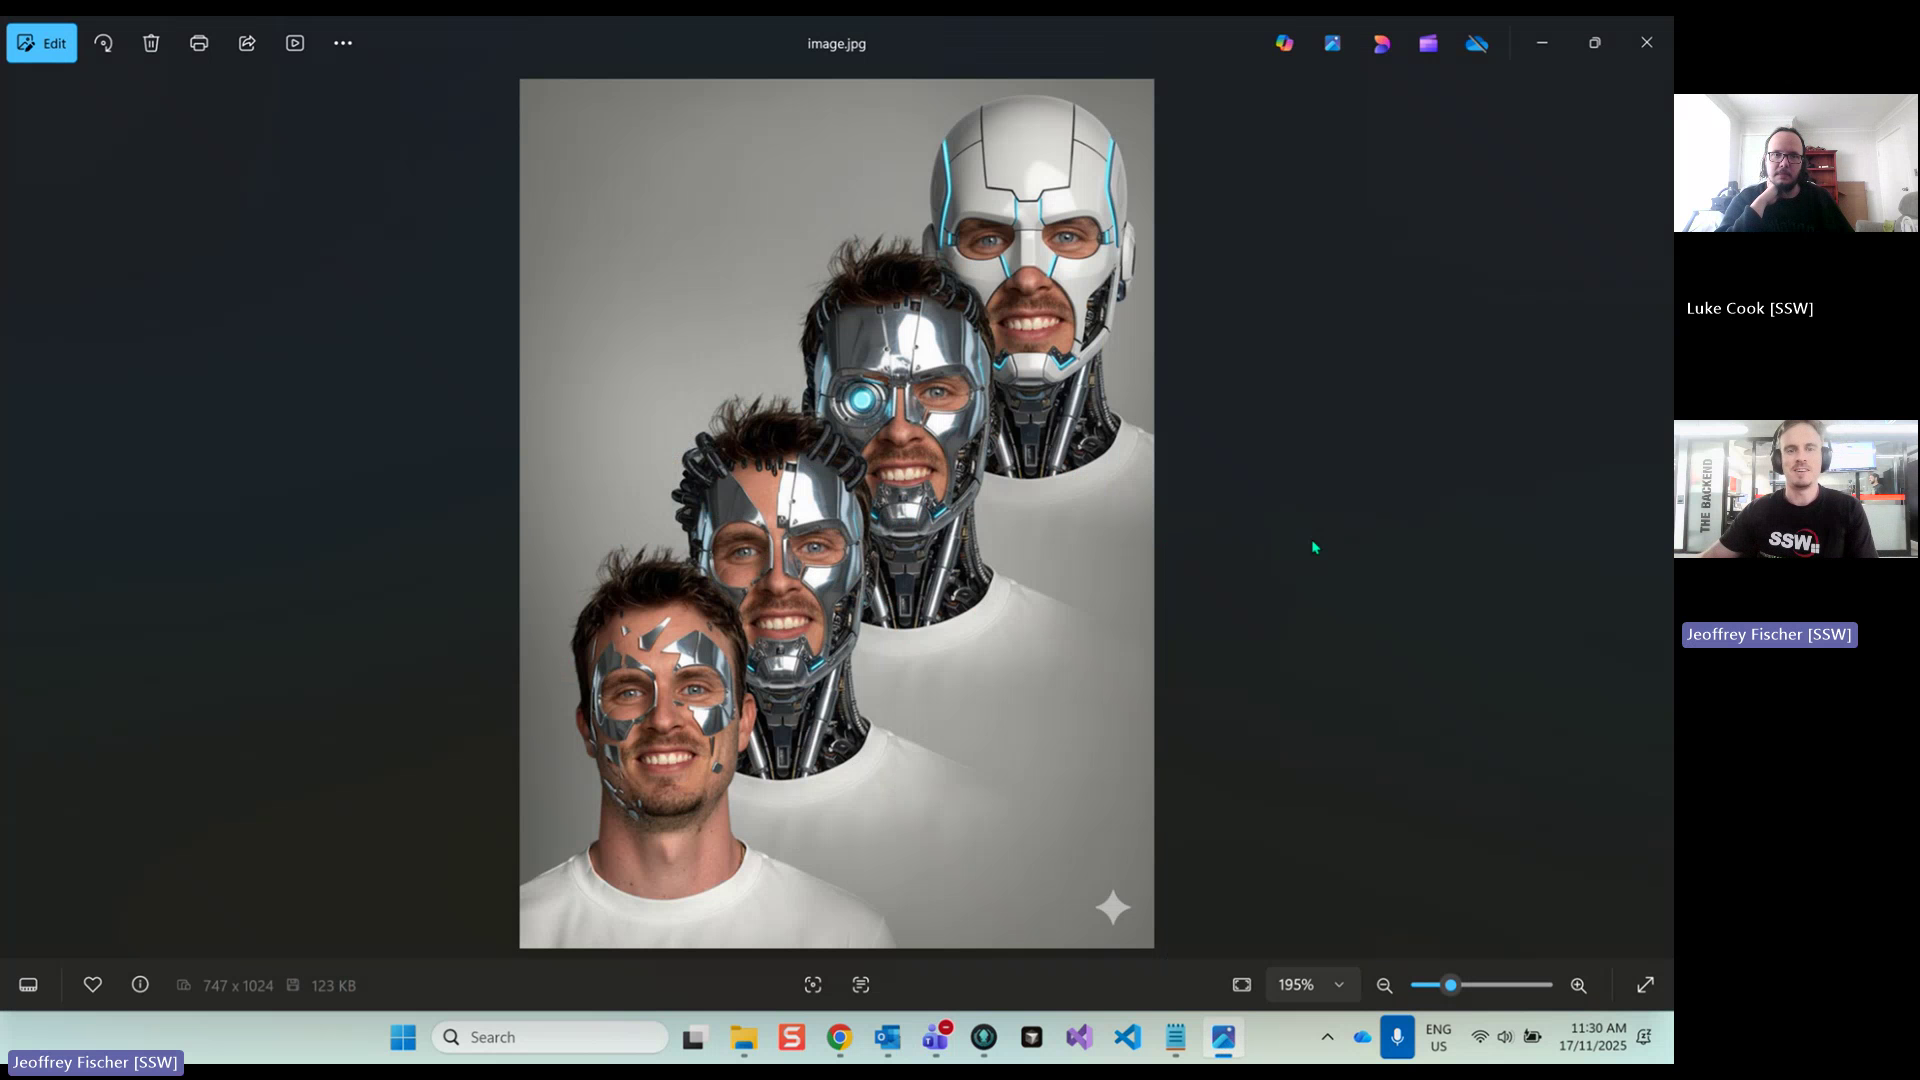
Task: Click the taskbar Search box
Action: [550, 1037]
